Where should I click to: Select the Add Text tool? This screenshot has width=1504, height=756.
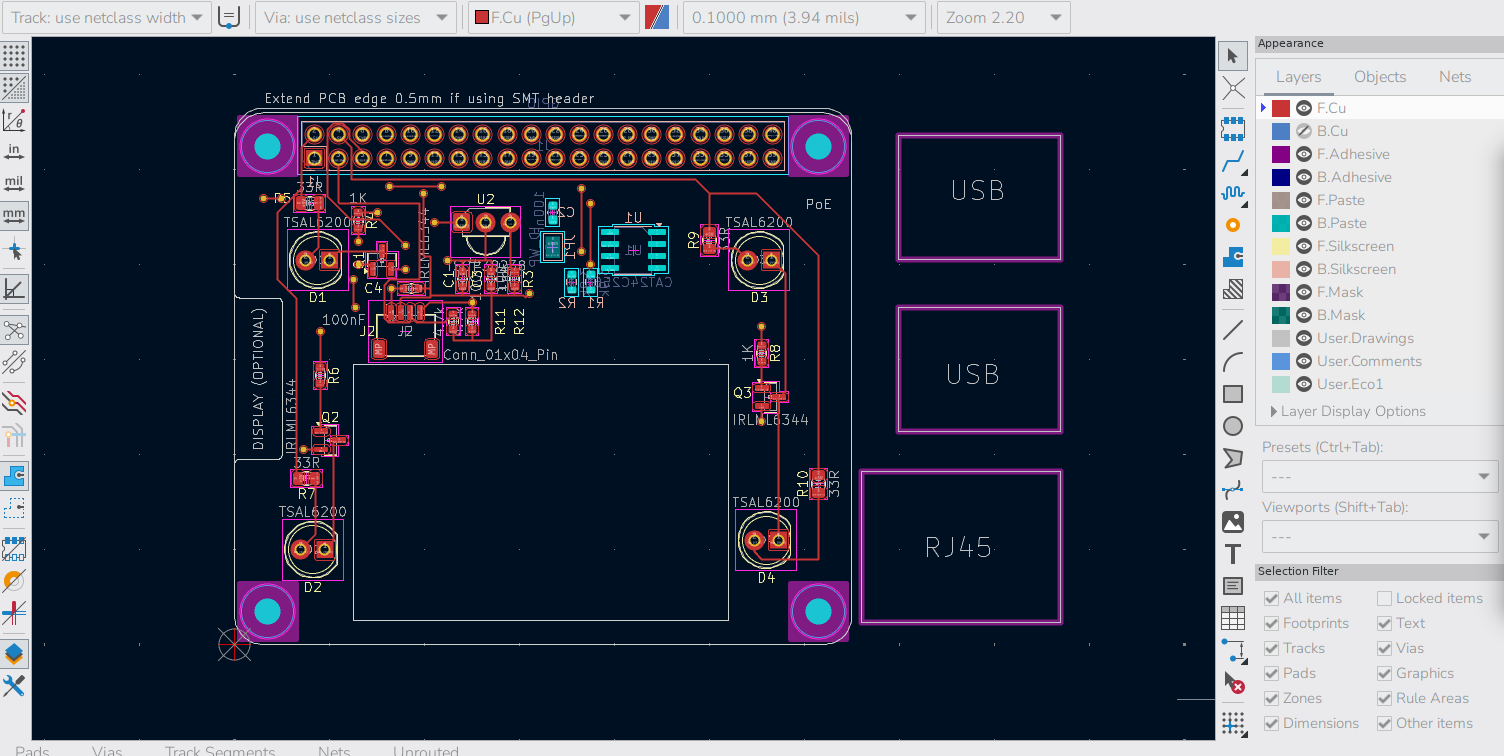(1233, 553)
